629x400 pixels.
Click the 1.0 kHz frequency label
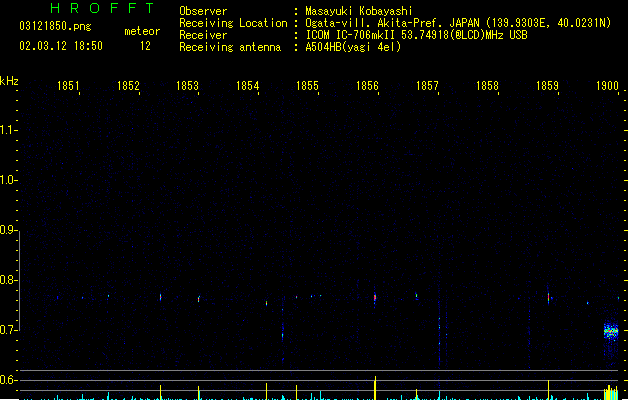tap(7, 180)
